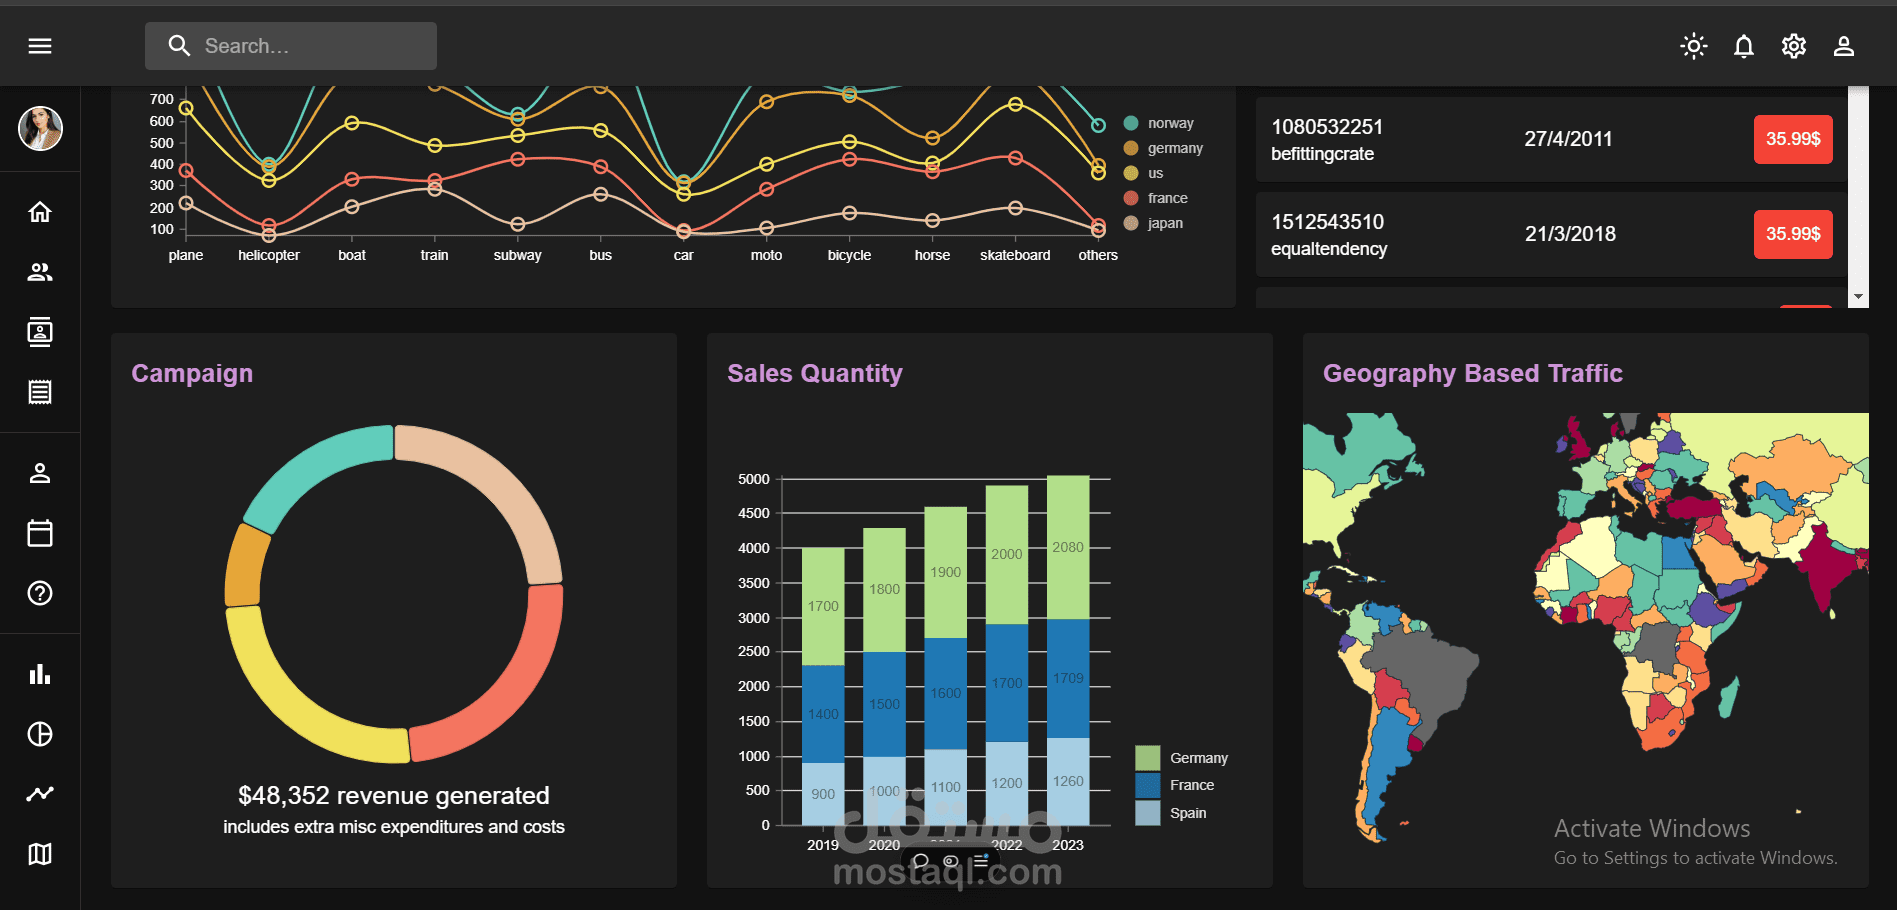Viewport: 1897px width, 910px height.
Task: Click the profile avatar picture
Action: pos(40,128)
